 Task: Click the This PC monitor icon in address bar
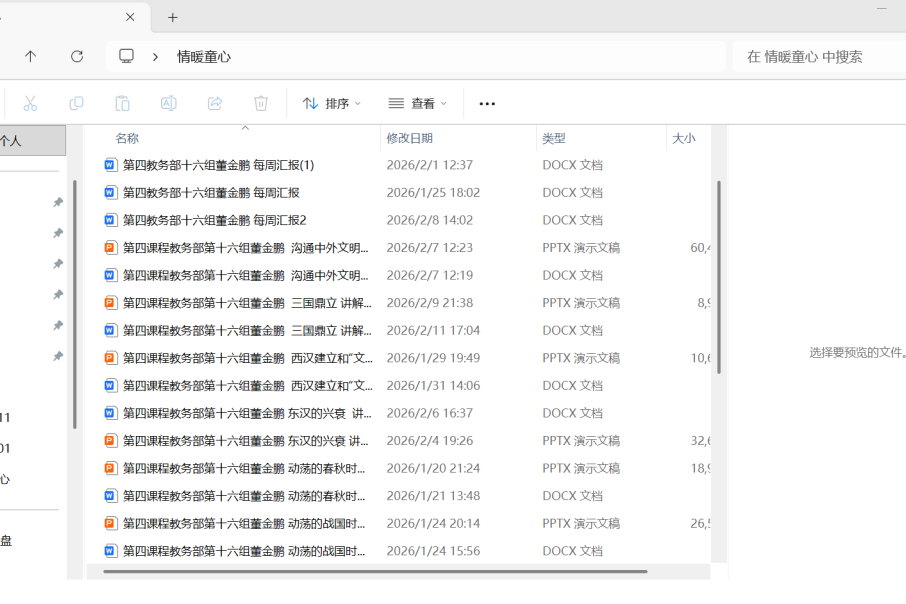coord(126,56)
